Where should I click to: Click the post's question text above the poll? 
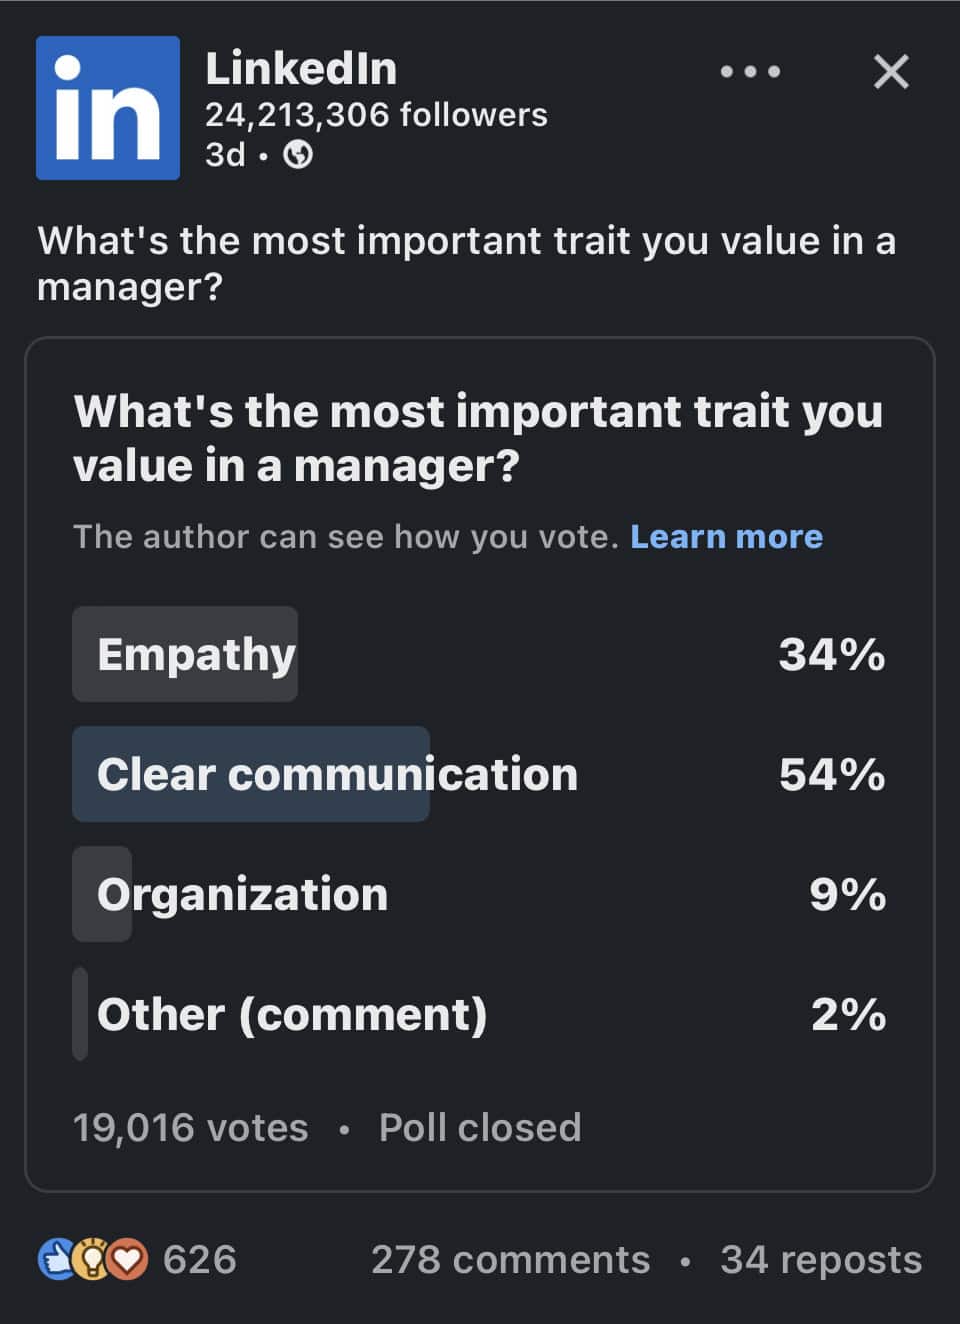pos(466,263)
